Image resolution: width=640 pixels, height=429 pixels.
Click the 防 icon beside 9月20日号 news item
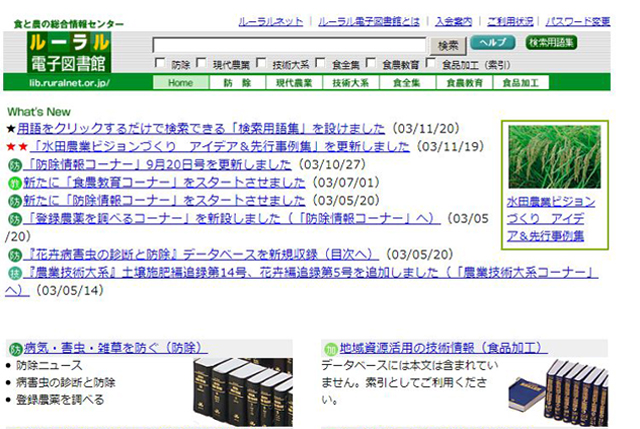pos(14,165)
